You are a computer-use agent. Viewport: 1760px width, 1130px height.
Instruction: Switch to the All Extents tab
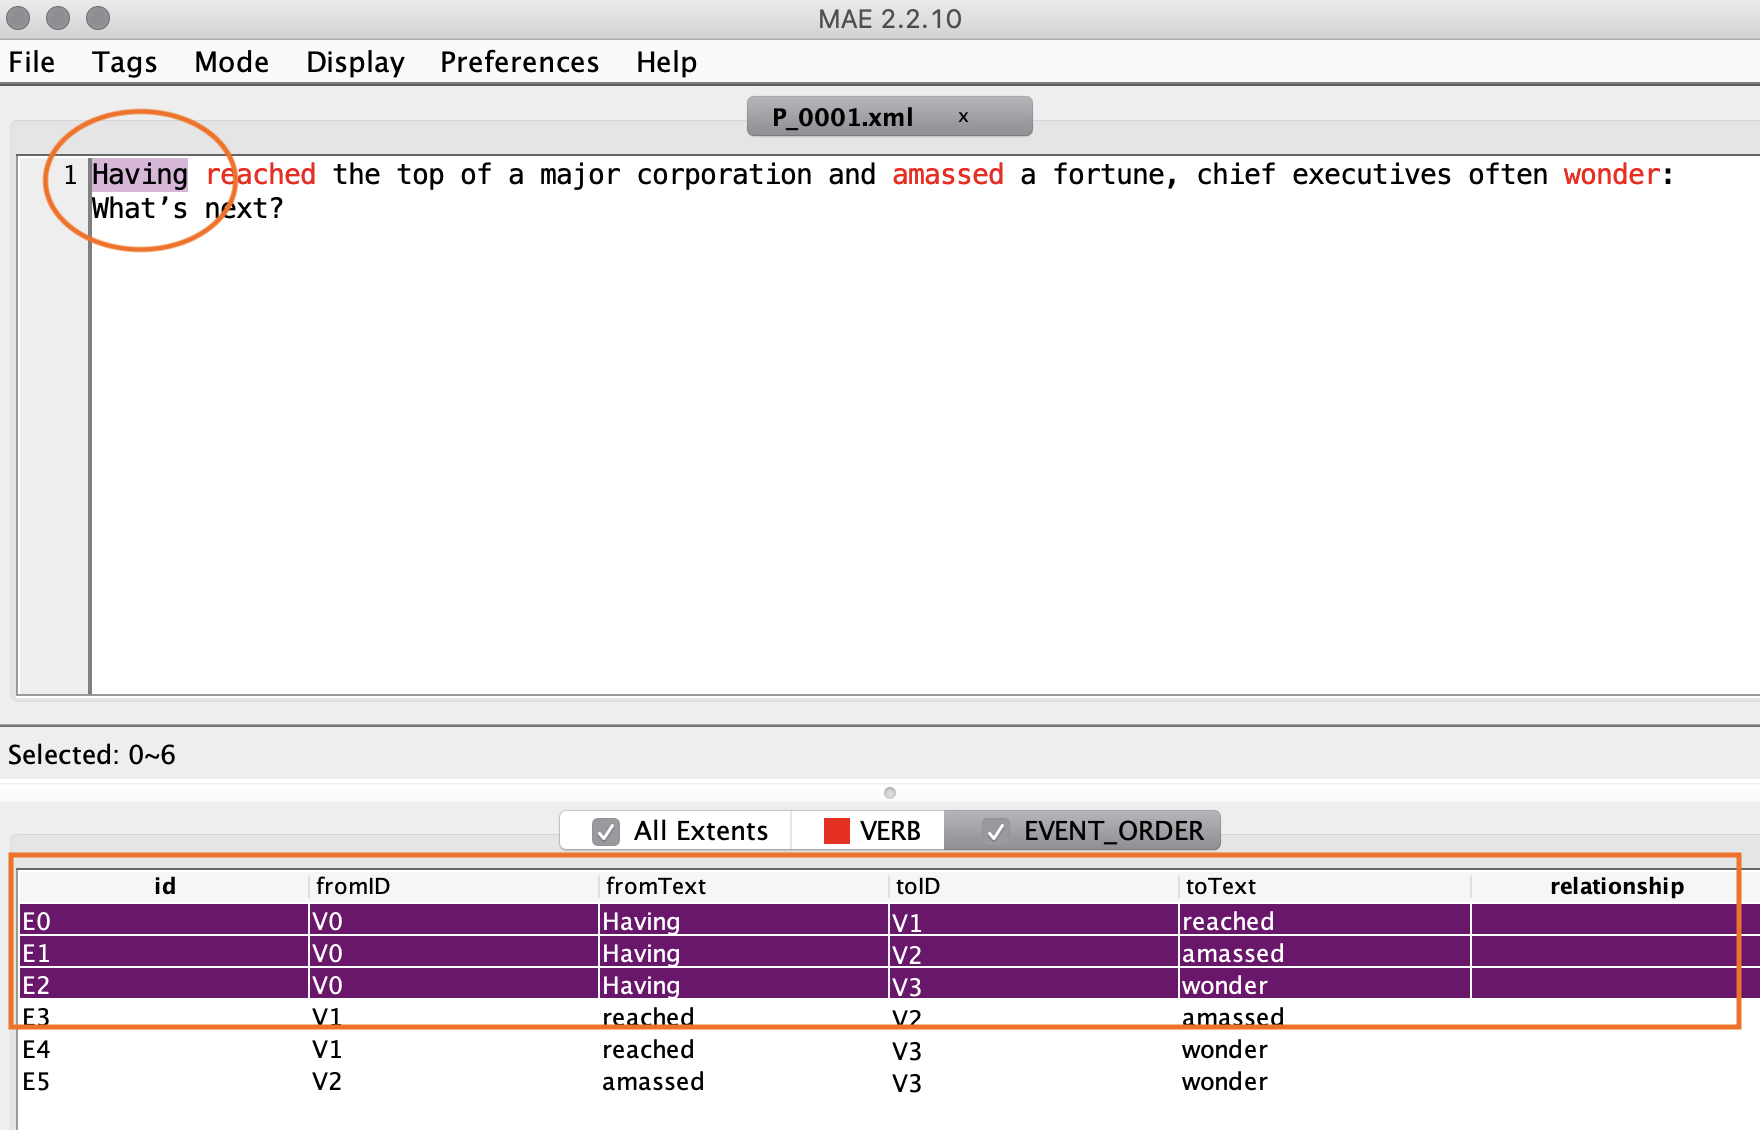click(676, 831)
